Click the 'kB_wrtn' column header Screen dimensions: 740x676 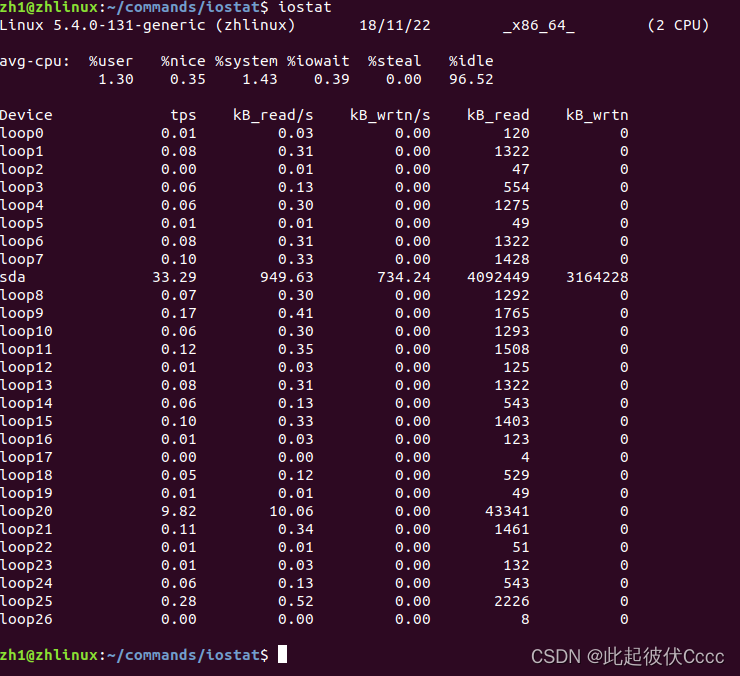coord(597,115)
